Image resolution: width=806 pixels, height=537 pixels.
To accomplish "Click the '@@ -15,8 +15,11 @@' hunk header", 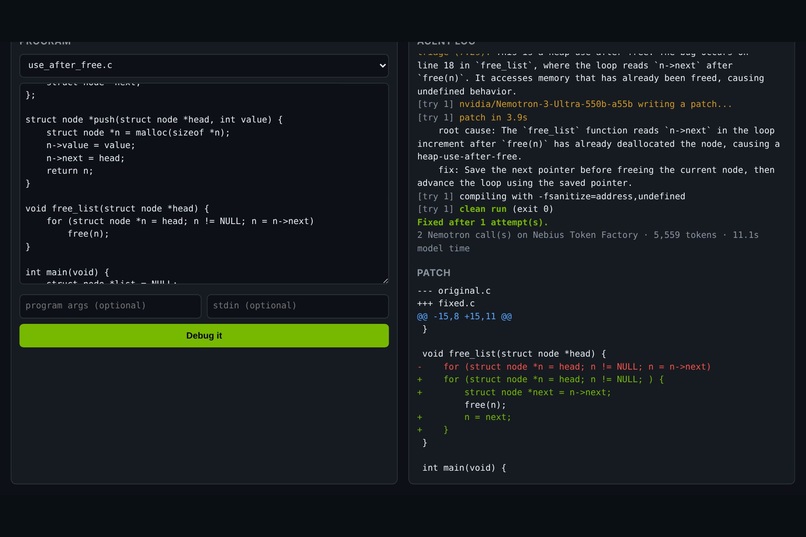I will point(464,317).
